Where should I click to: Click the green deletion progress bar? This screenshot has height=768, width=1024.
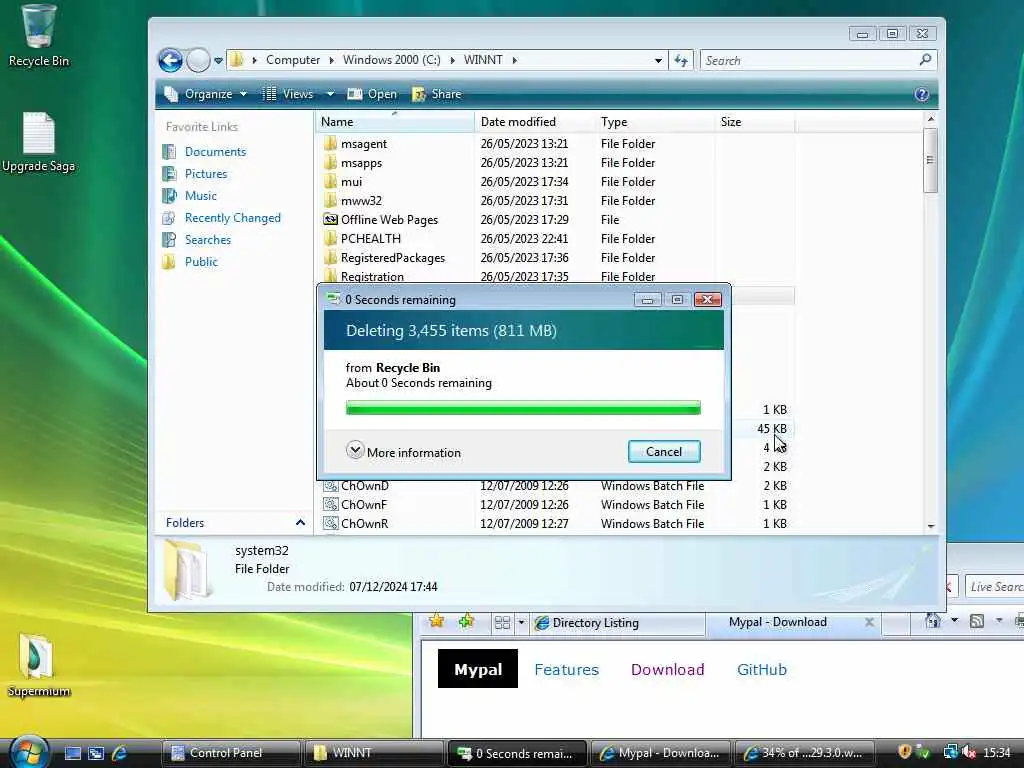(523, 408)
